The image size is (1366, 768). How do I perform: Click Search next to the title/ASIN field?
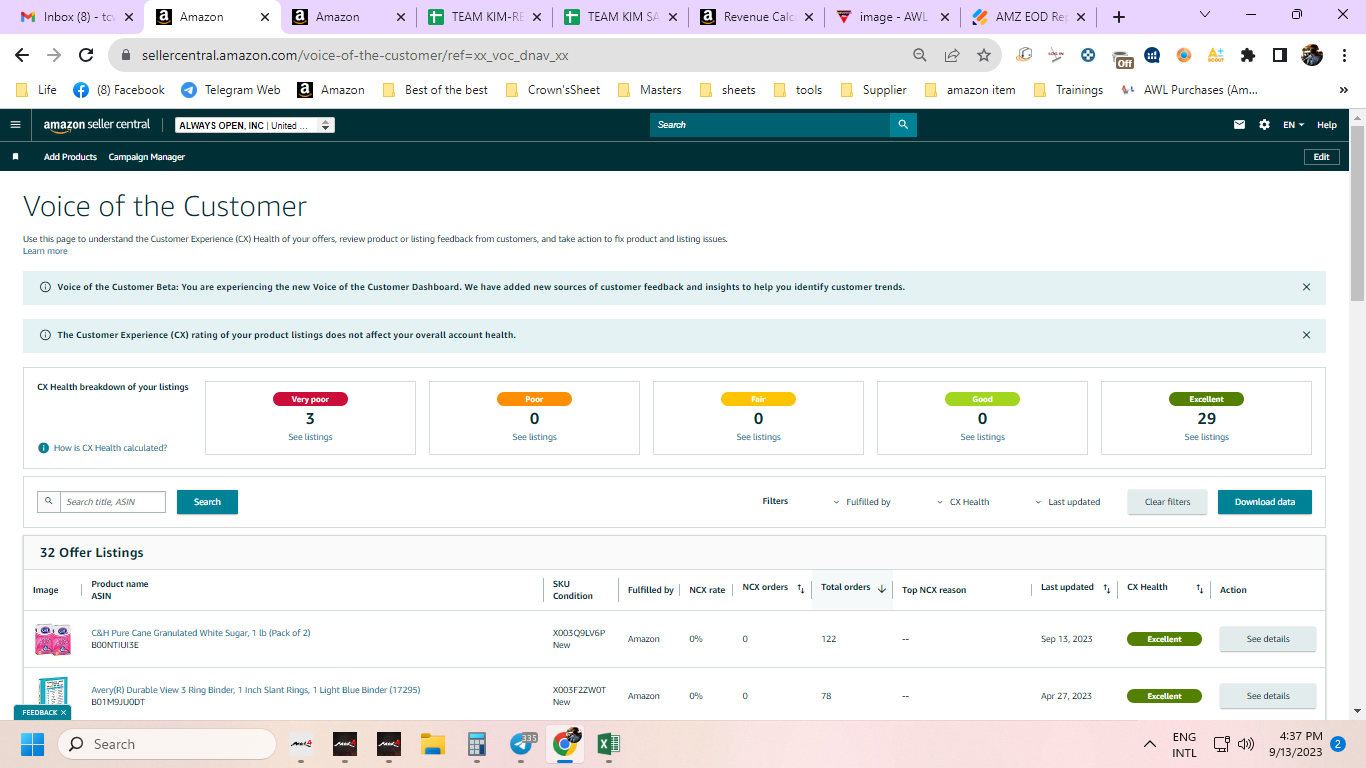click(x=207, y=502)
